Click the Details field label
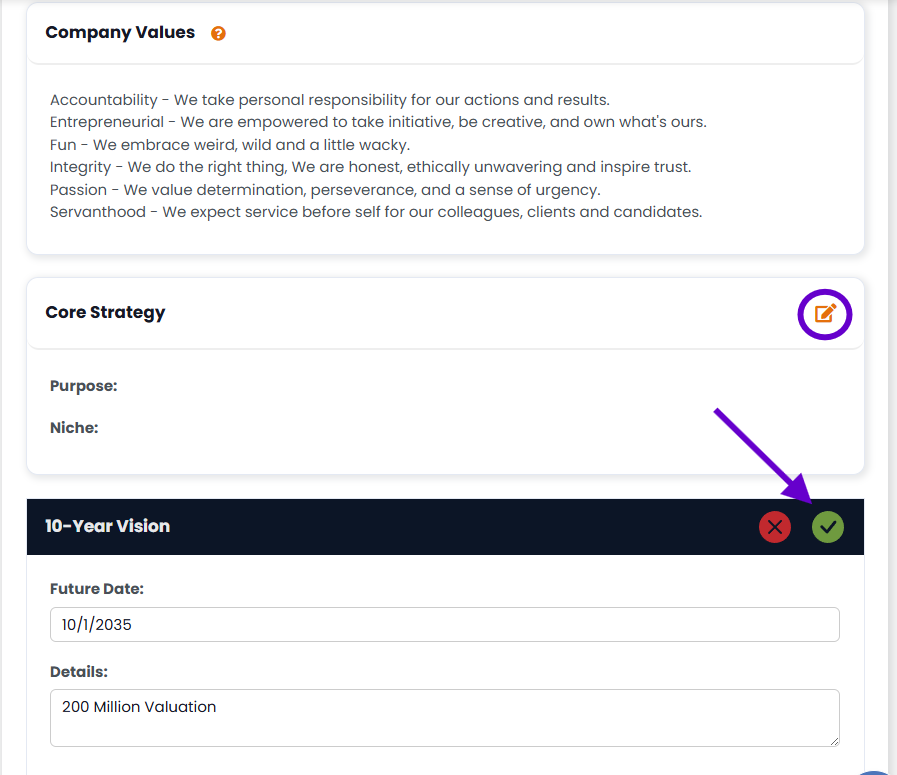Viewport: 897px width, 775px height. (78, 672)
